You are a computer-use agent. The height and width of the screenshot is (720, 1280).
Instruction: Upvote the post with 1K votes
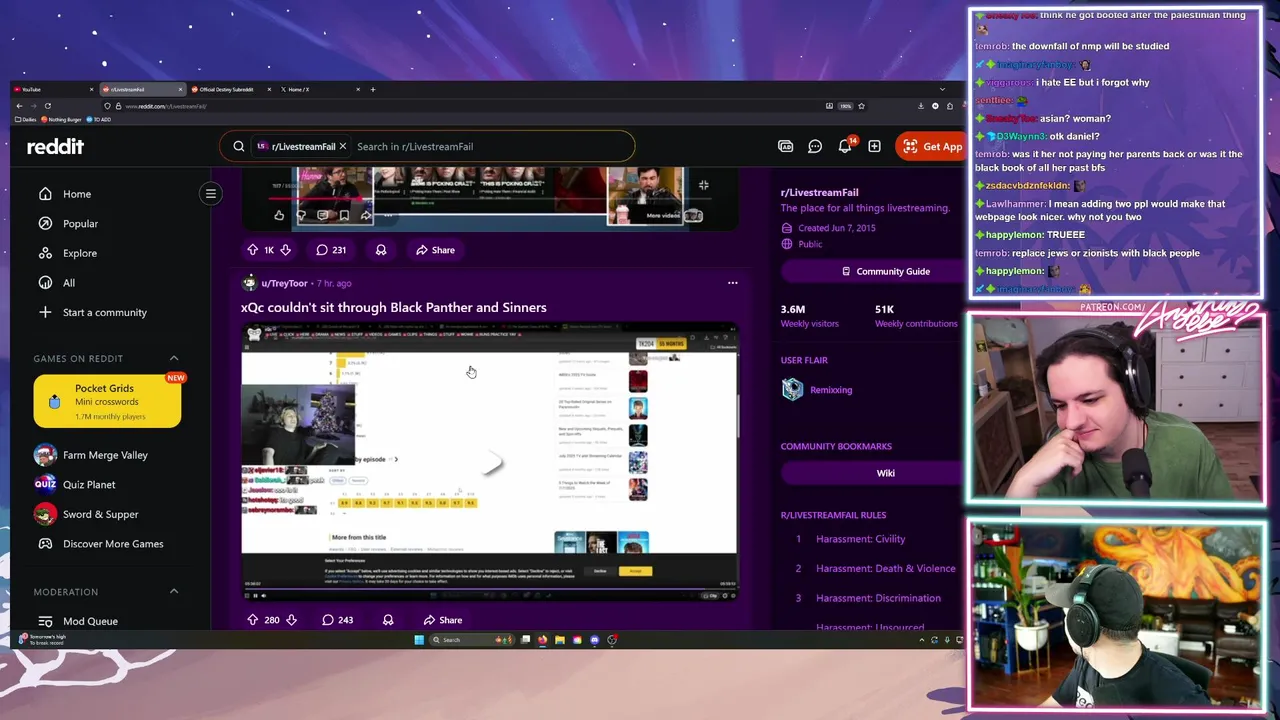252,250
